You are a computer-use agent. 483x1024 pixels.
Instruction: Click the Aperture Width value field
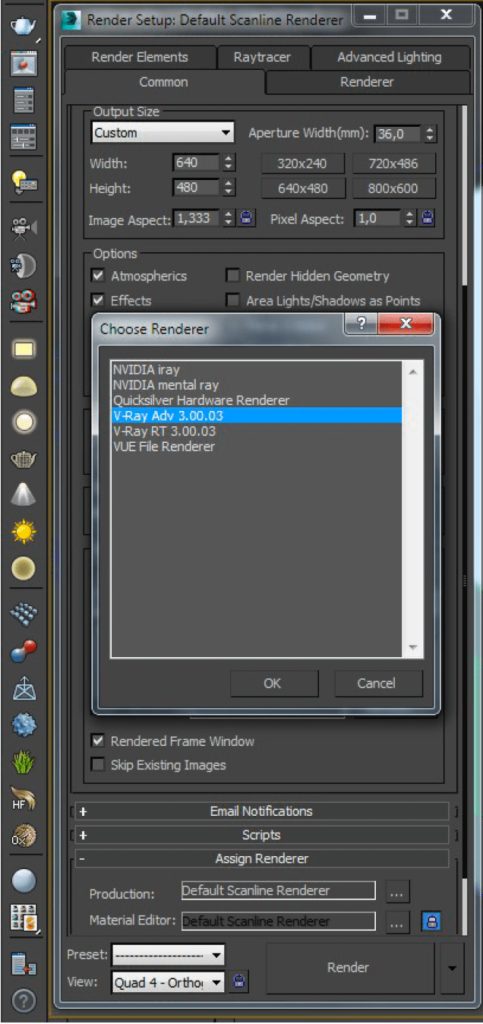[399, 135]
